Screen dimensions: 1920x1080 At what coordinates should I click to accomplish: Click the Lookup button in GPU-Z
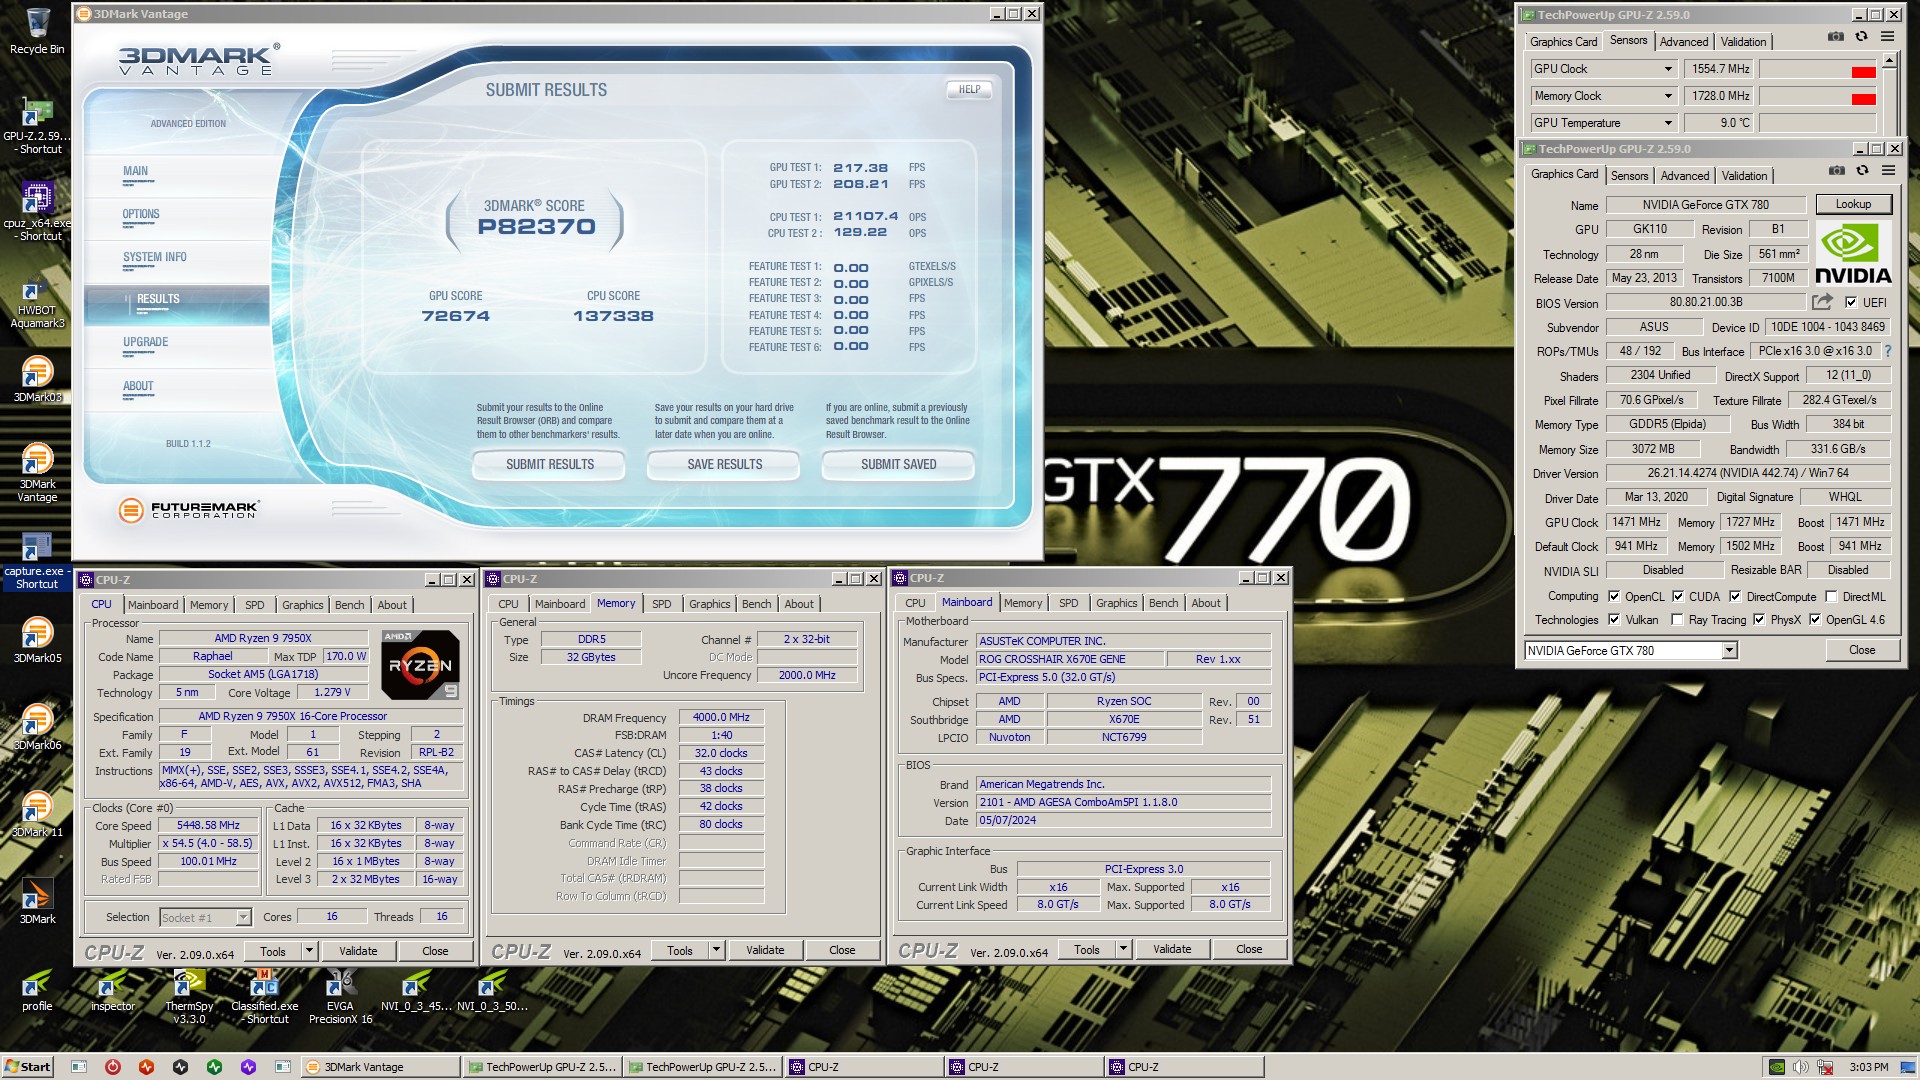1853,204
